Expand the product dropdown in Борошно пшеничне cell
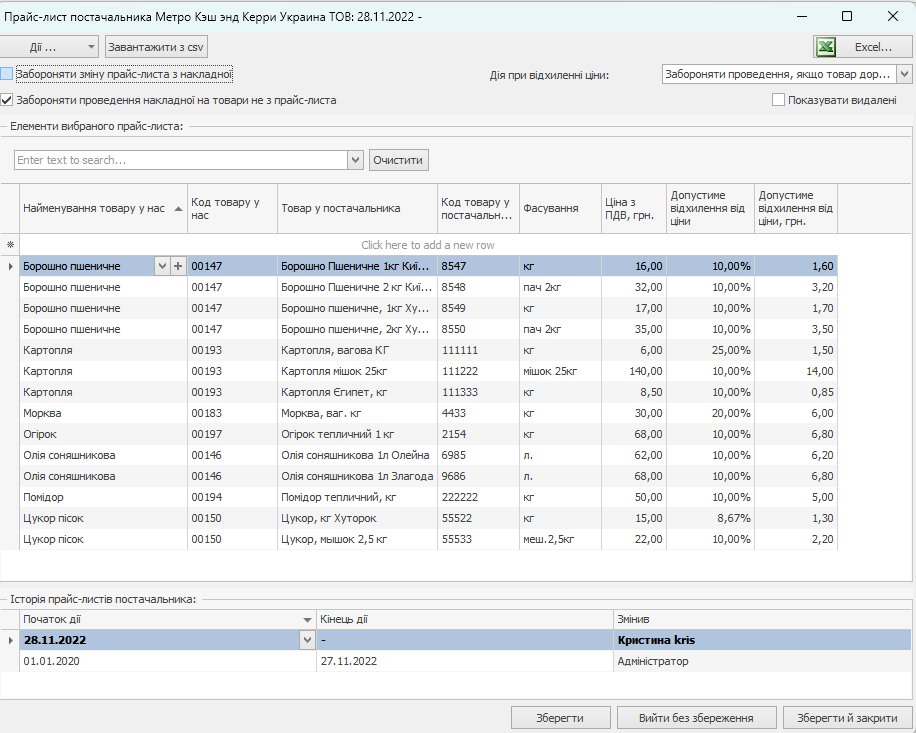Viewport: 916px width, 733px height. point(162,266)
